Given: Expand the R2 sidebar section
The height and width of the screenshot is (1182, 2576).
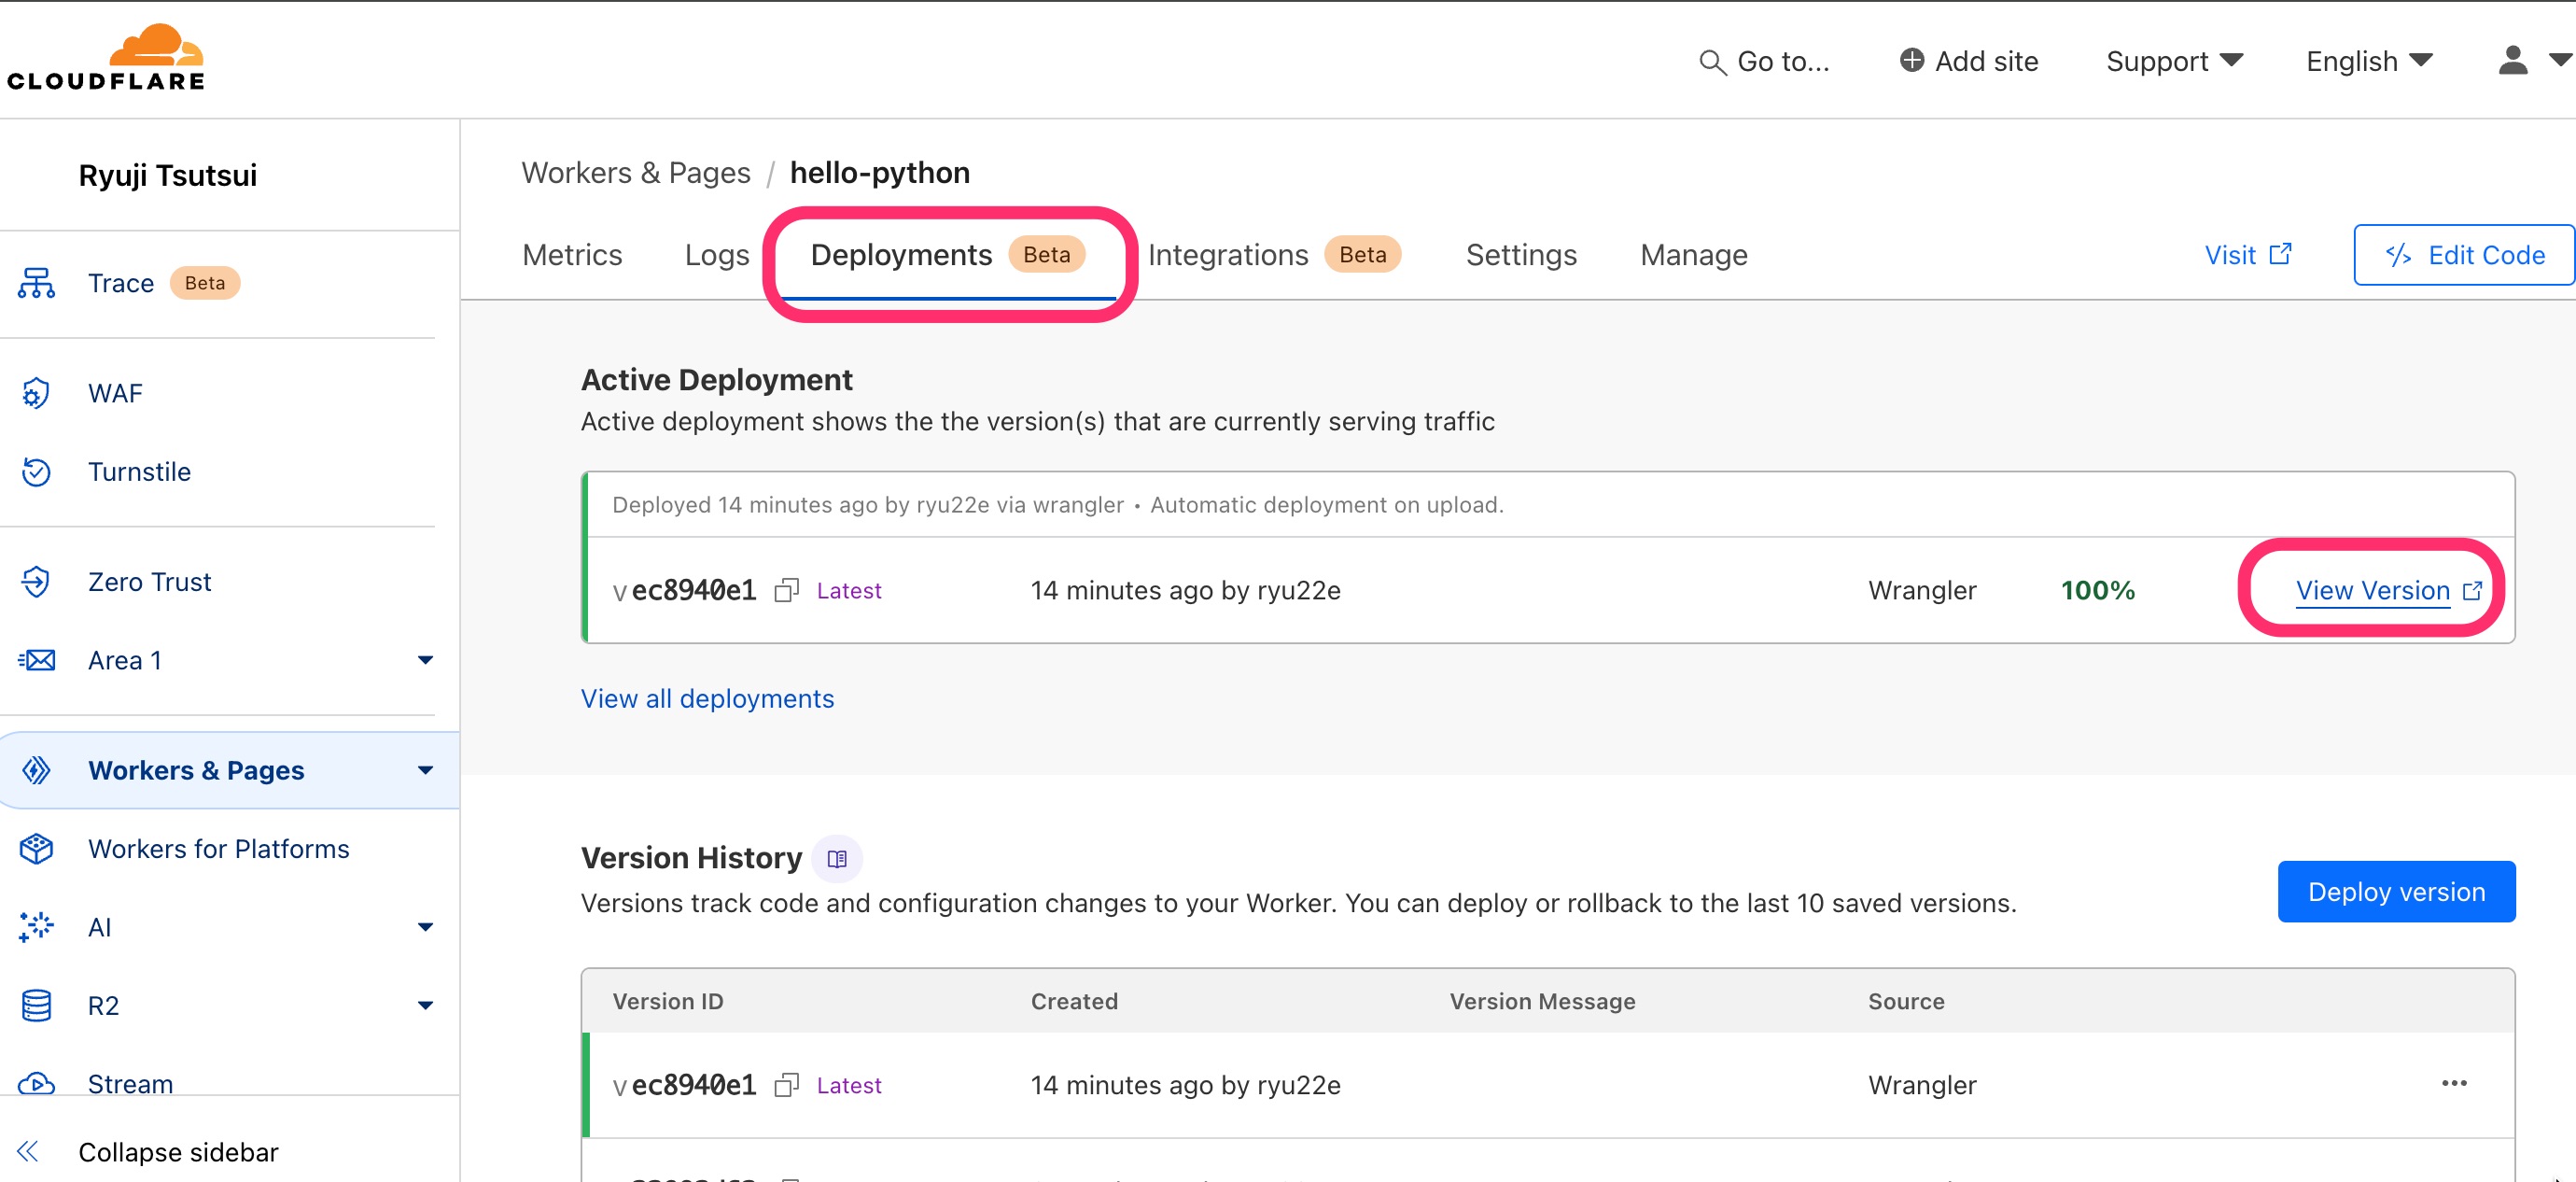Looking at the screenshot, I should [425, 1005].
